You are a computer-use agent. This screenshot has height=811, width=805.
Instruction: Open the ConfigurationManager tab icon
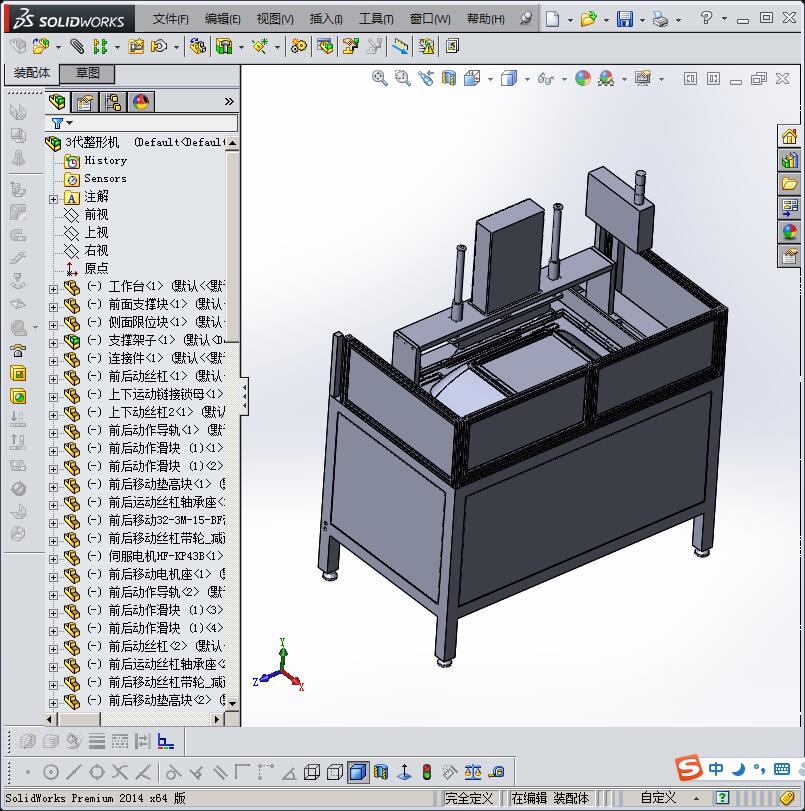tap(113, 102)
